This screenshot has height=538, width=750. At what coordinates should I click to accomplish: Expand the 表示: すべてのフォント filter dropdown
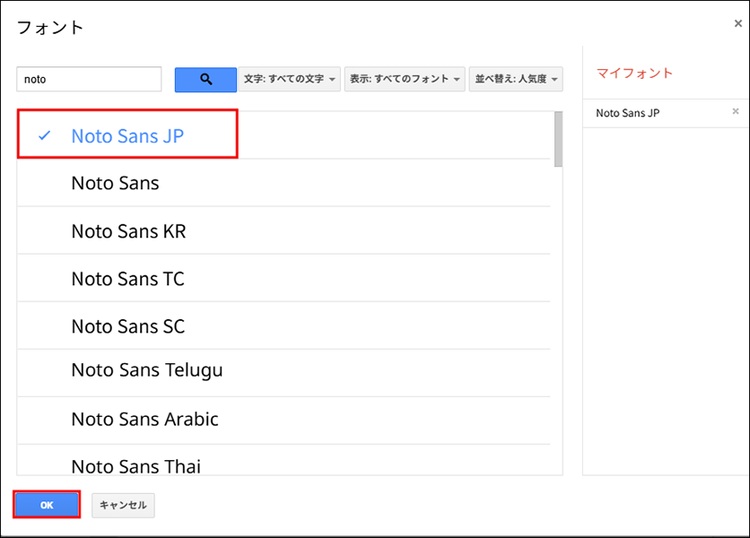pos(404,79)
